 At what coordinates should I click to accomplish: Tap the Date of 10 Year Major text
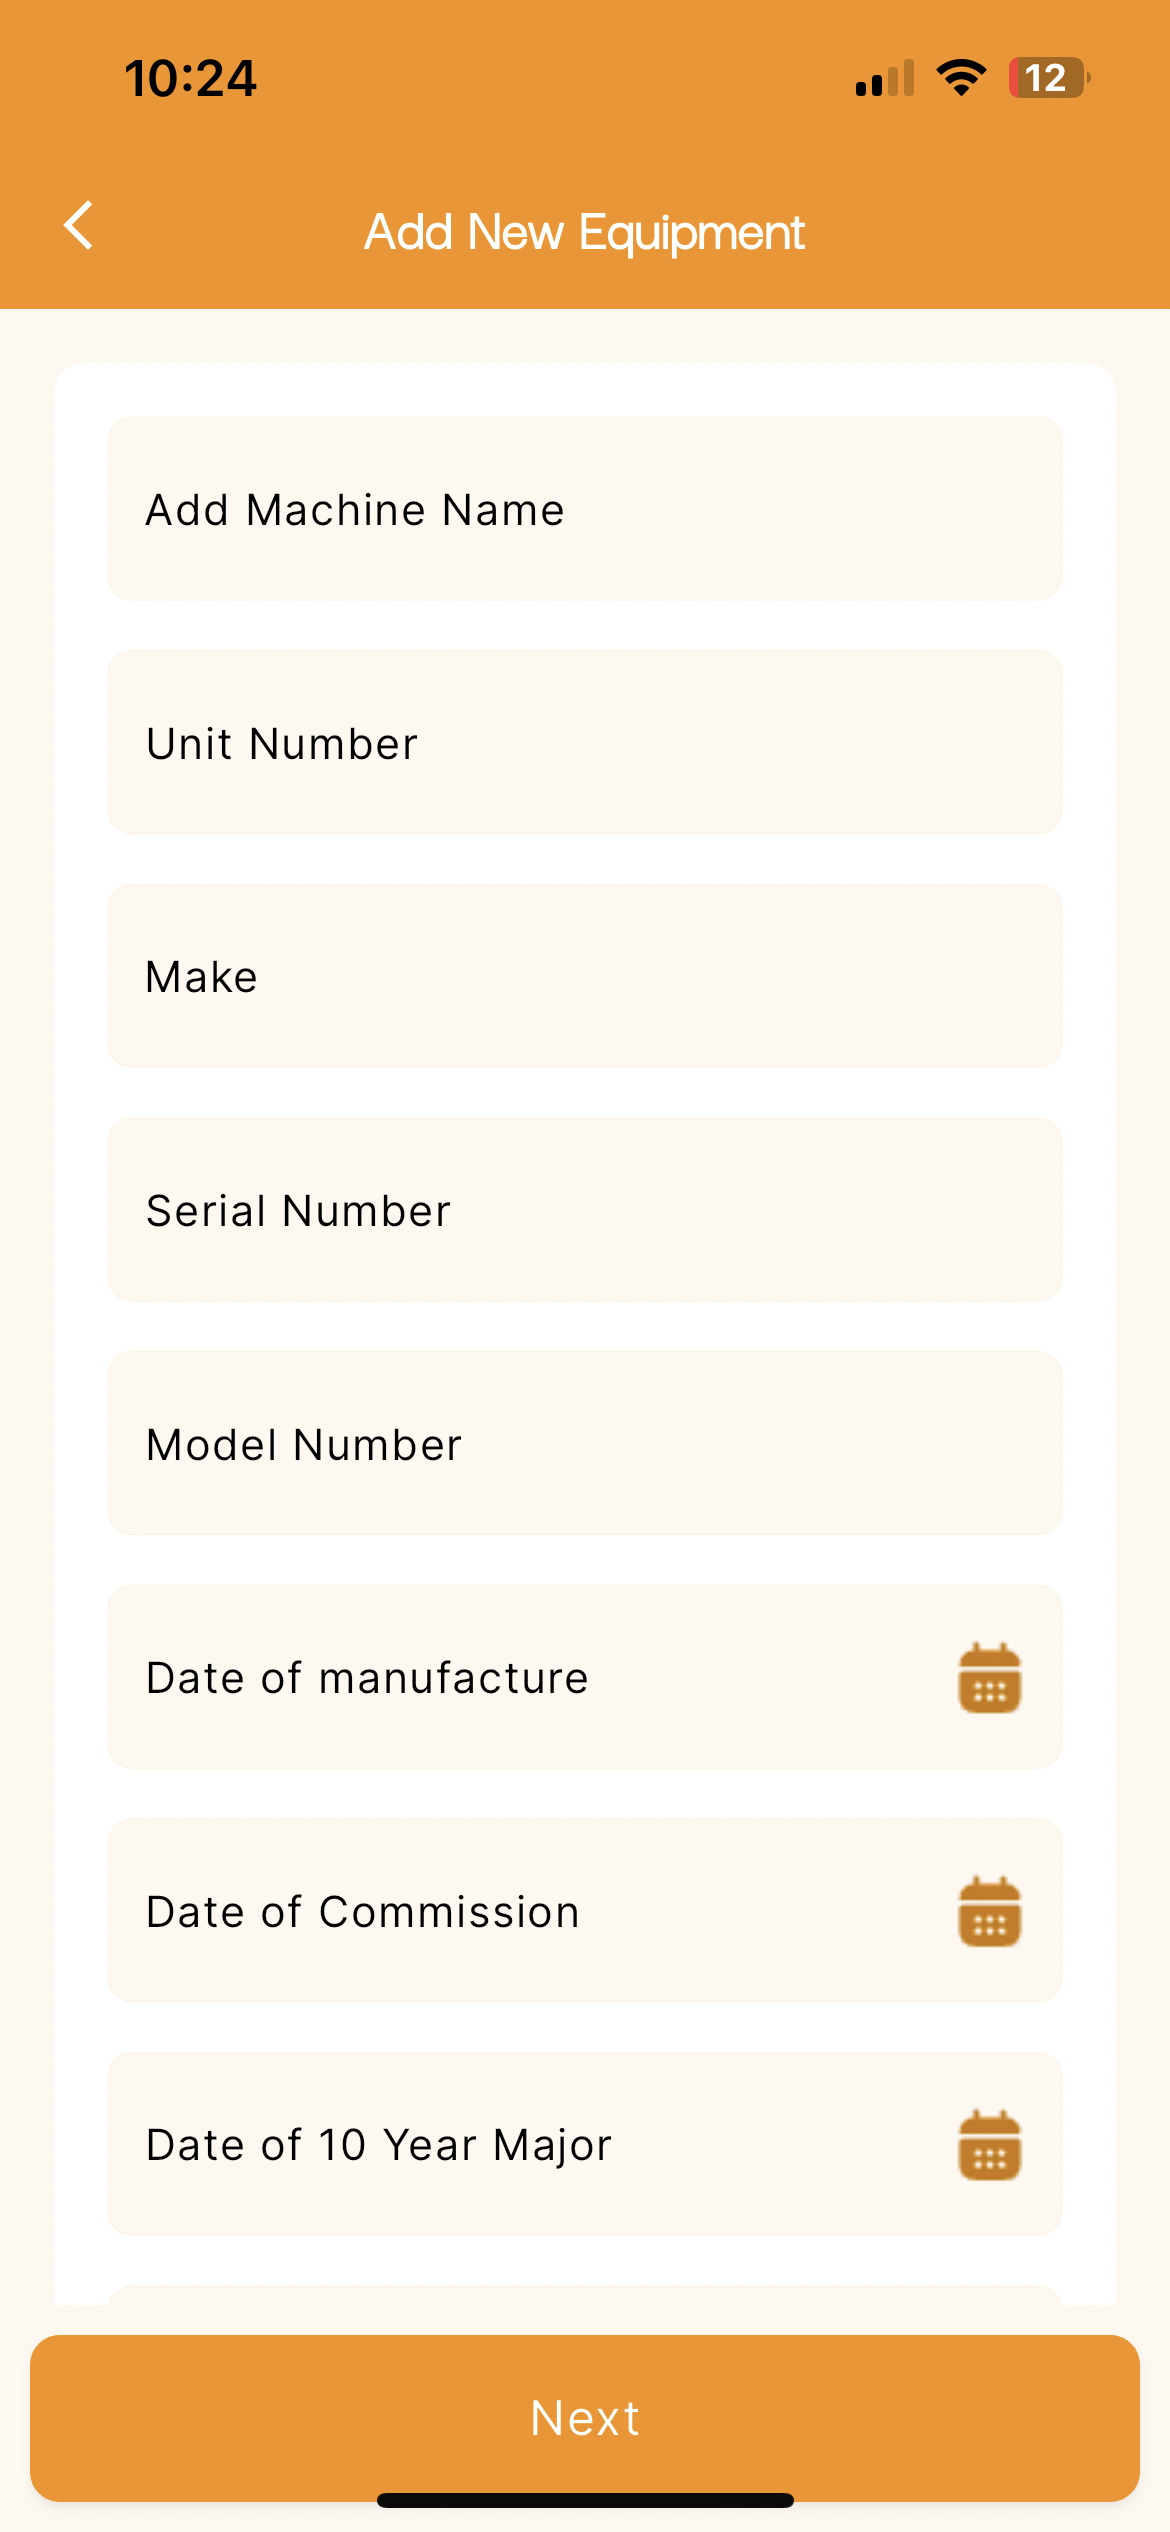tap(379, 2145)
